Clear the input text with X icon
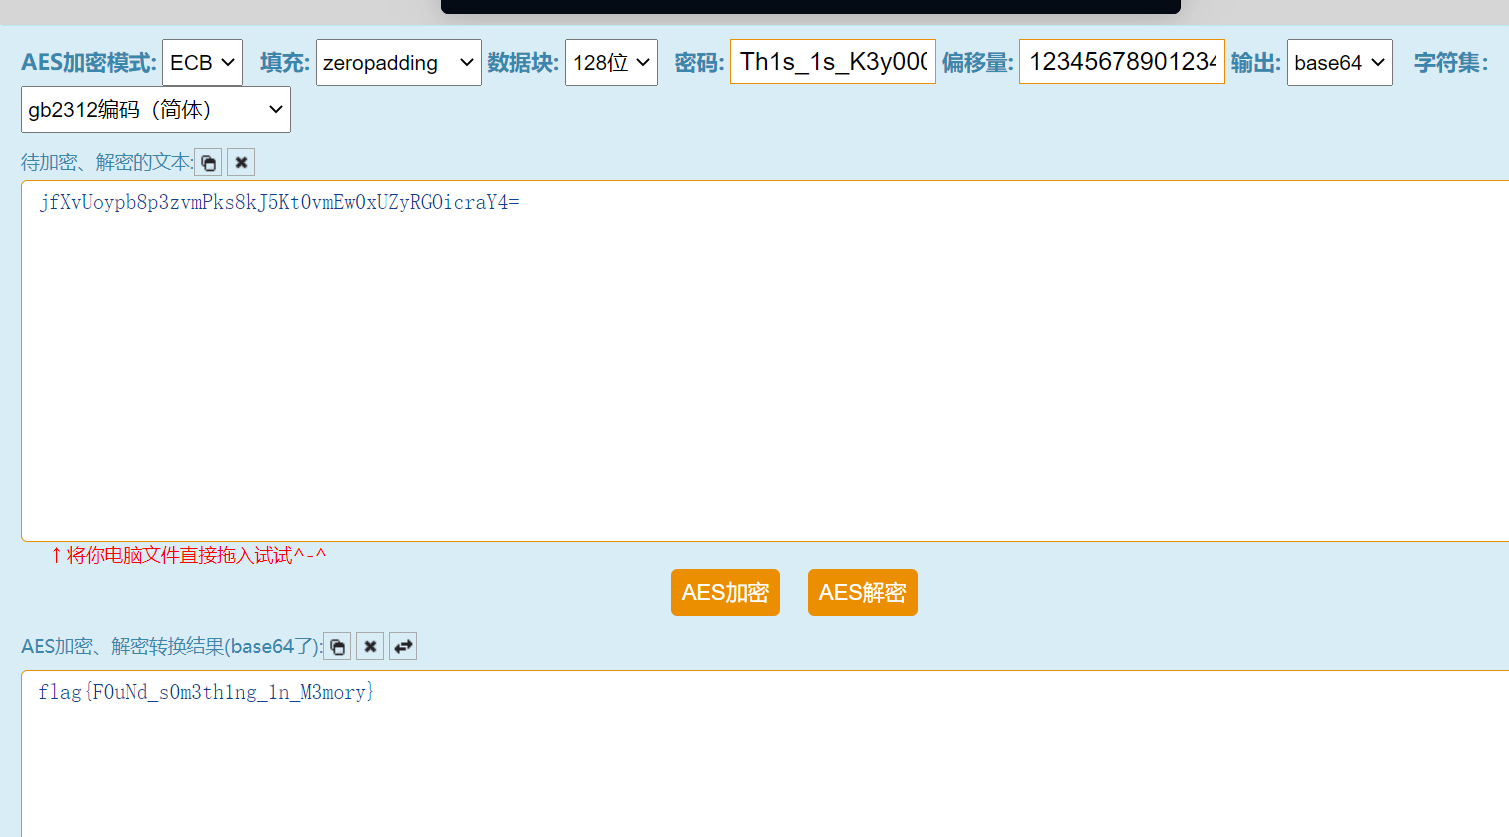This screenshot has width=1509, height=837. [241, 162]
